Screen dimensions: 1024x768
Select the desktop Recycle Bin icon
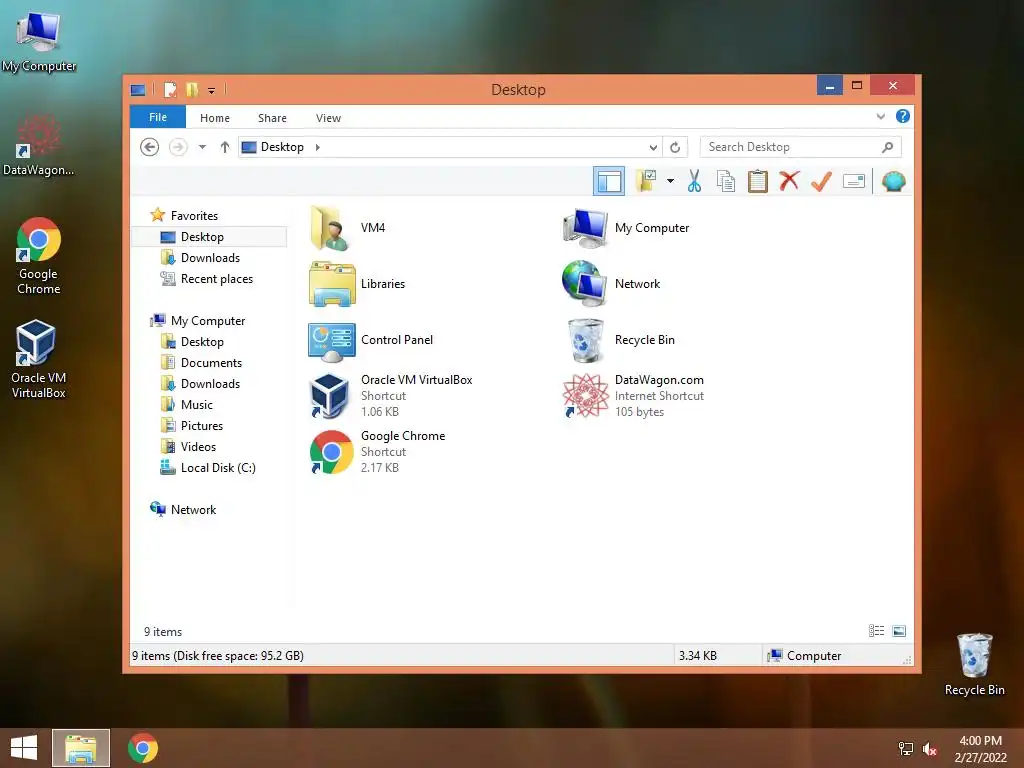[x=974, y=664]
